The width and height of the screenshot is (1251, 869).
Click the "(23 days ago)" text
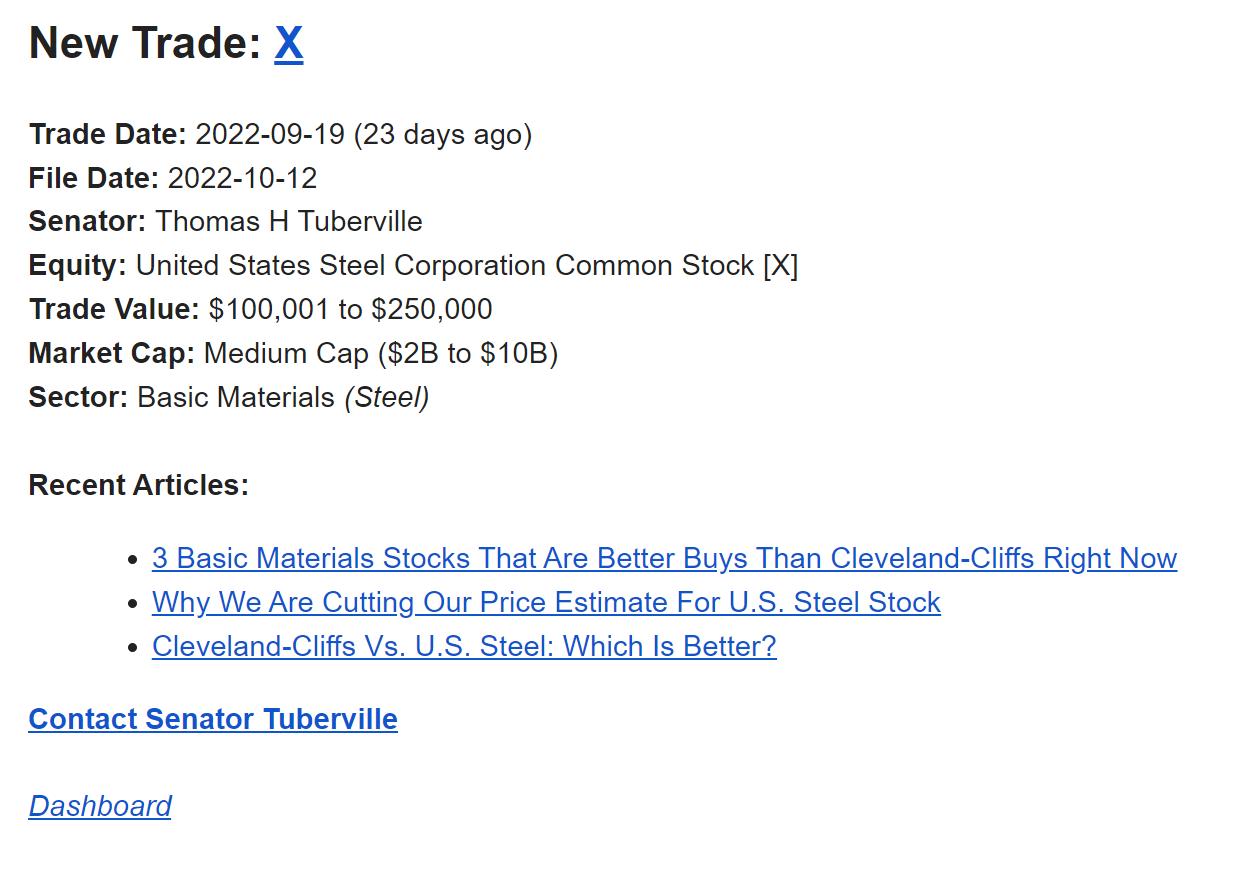tap(442, 134)
